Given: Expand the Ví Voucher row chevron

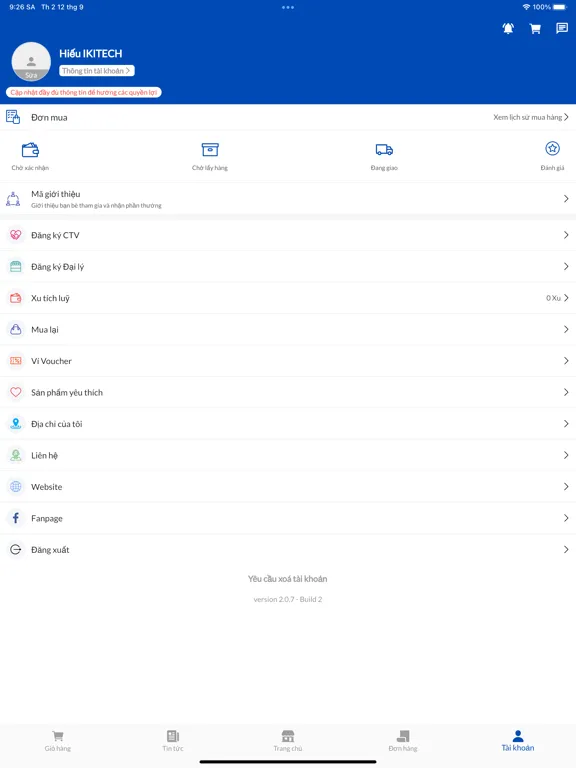Looking at the screenshot, I should [566, 361].
